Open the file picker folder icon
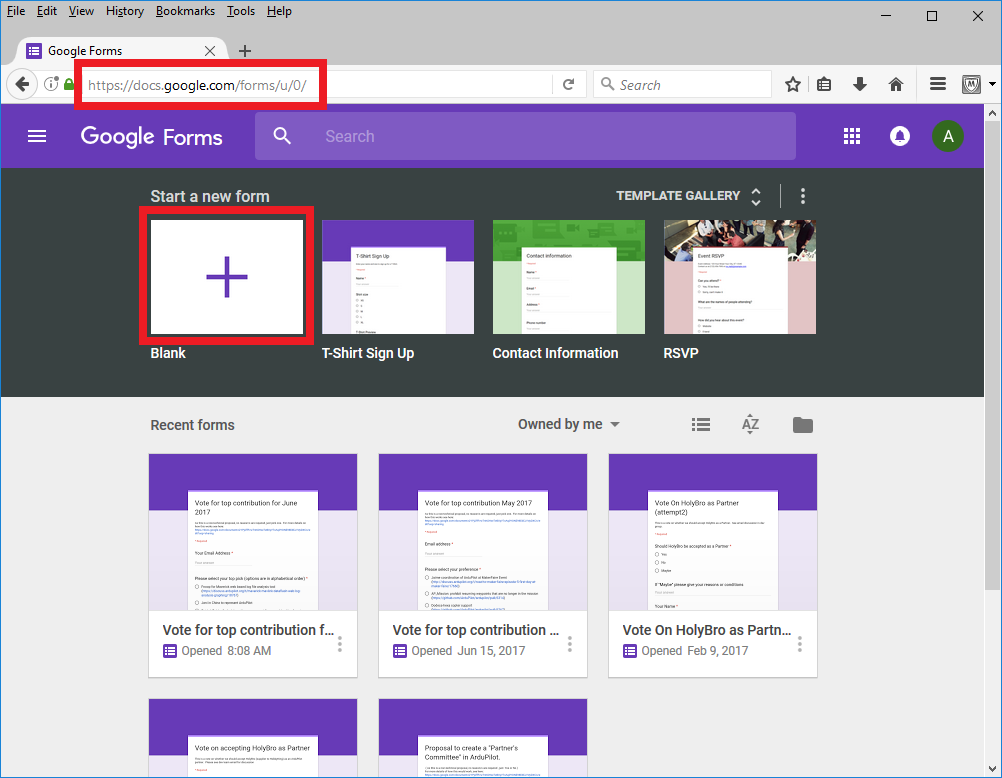This screenshot has height=778, width=1002. click(x=802, y=425)
